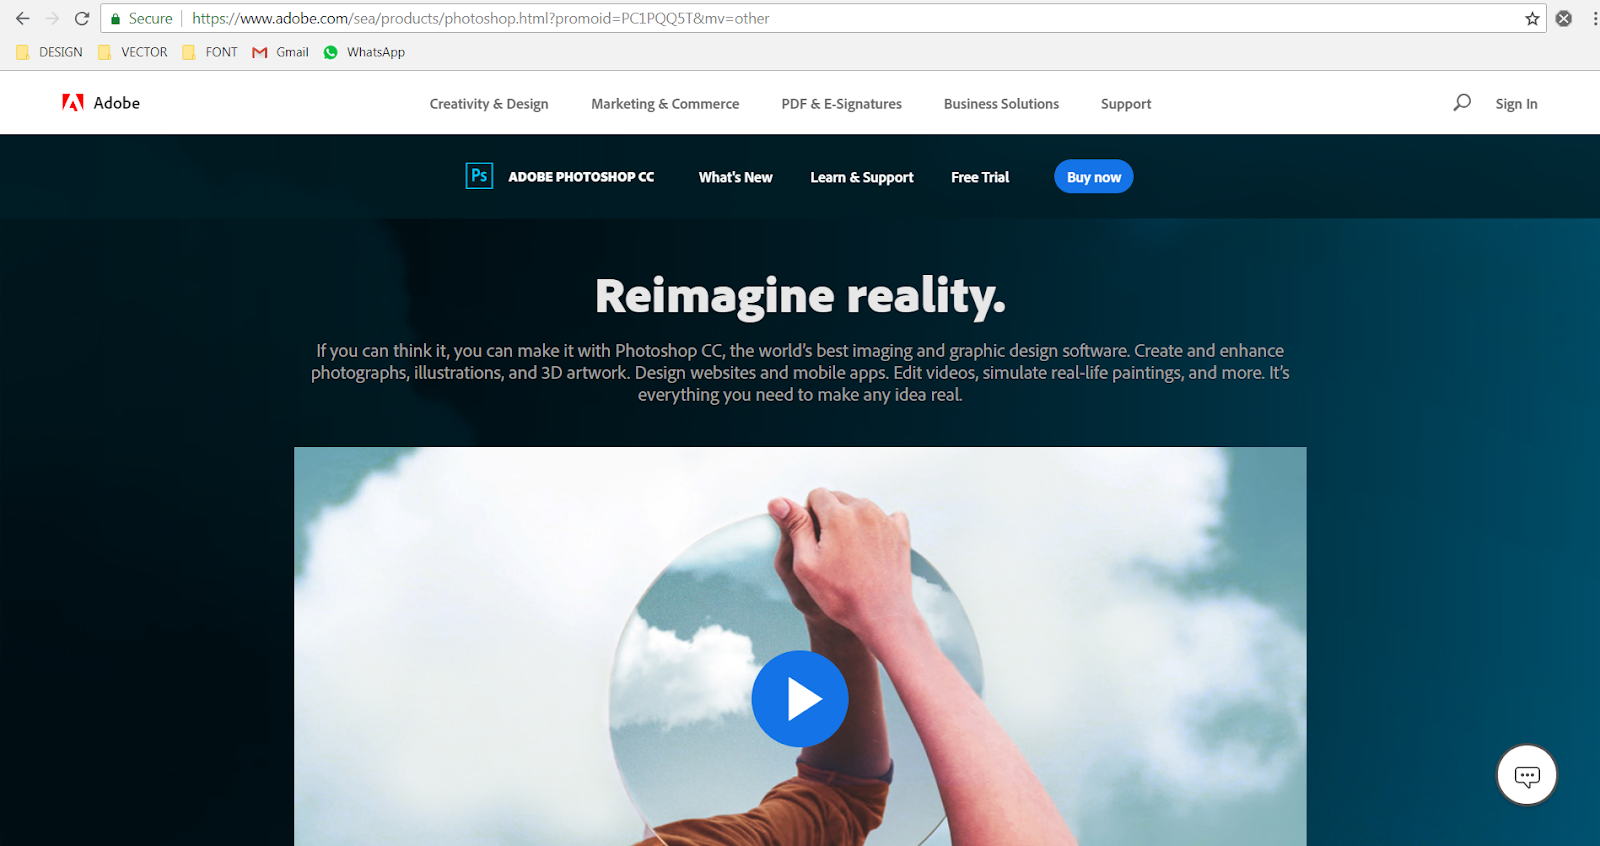The image size is (1600, 846).
Task: Go to What's New
Action: (736, 177)
